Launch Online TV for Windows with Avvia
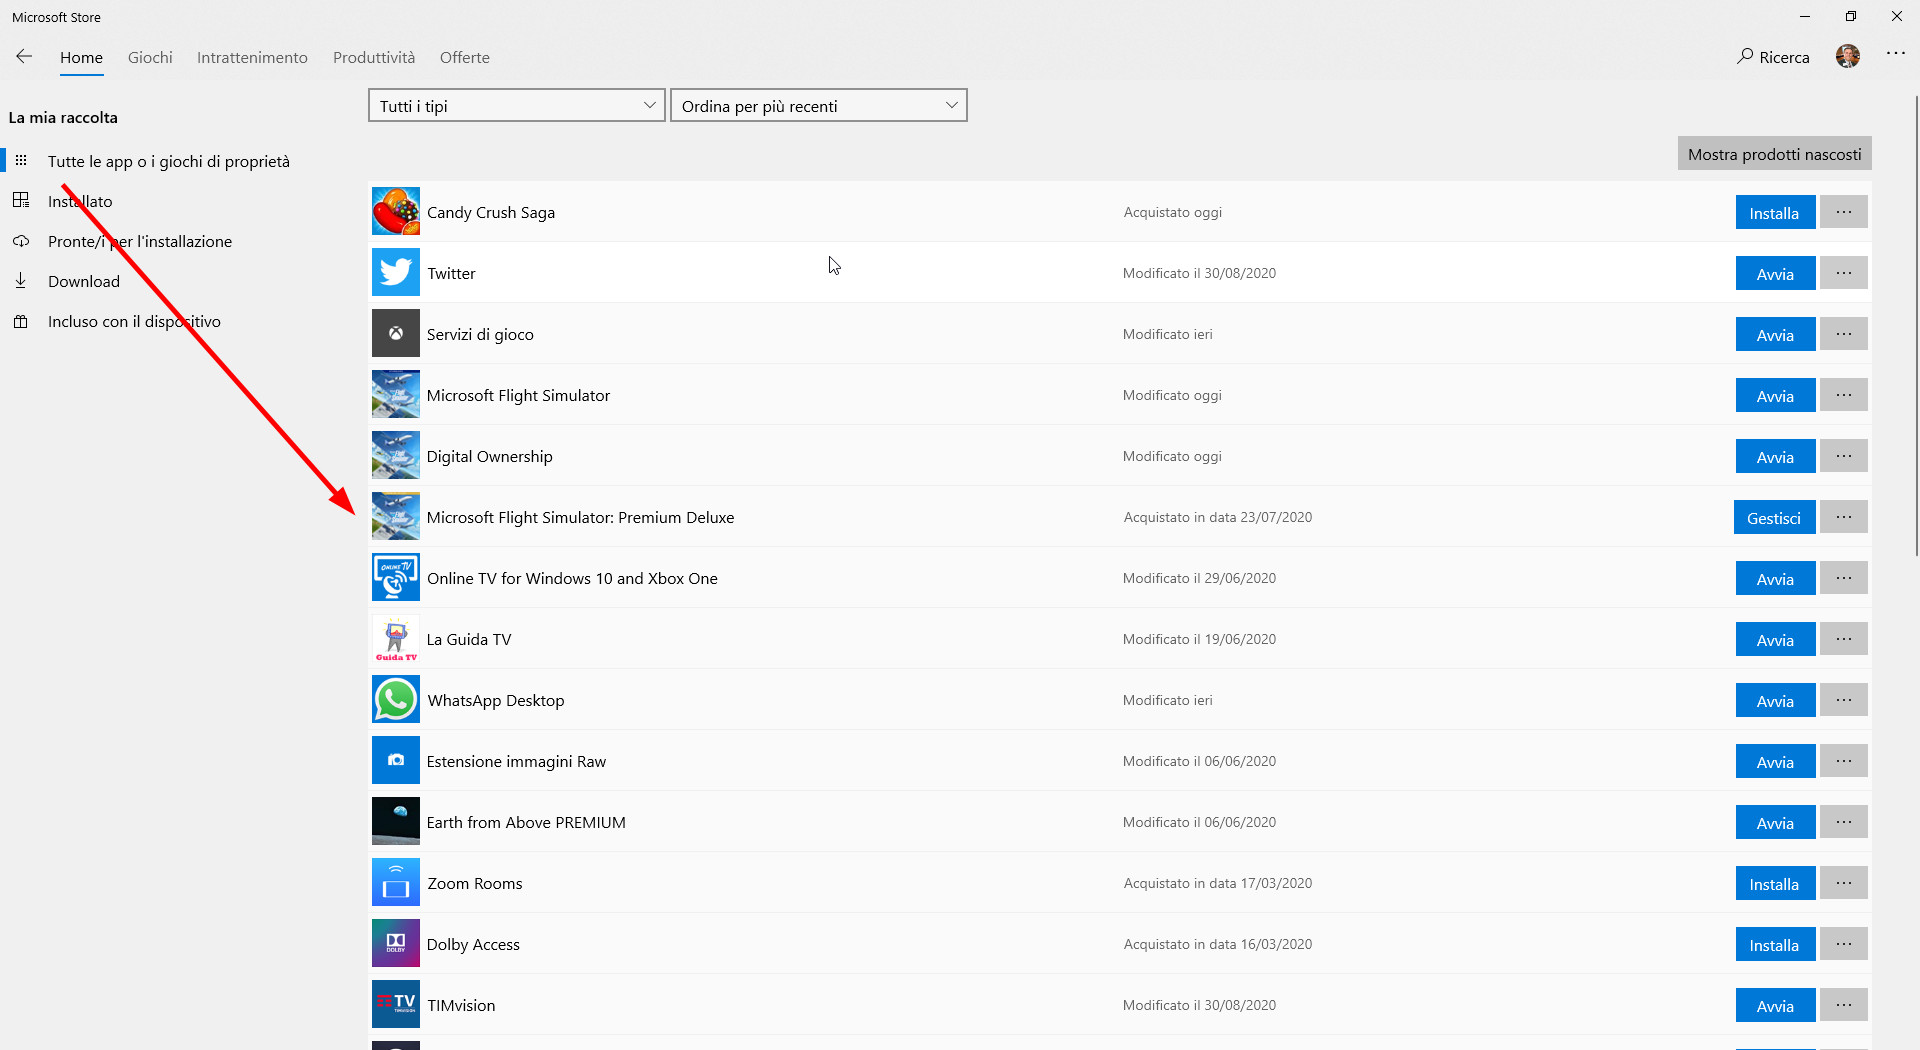The image size is (1920, 1050). click(1775, 579)
